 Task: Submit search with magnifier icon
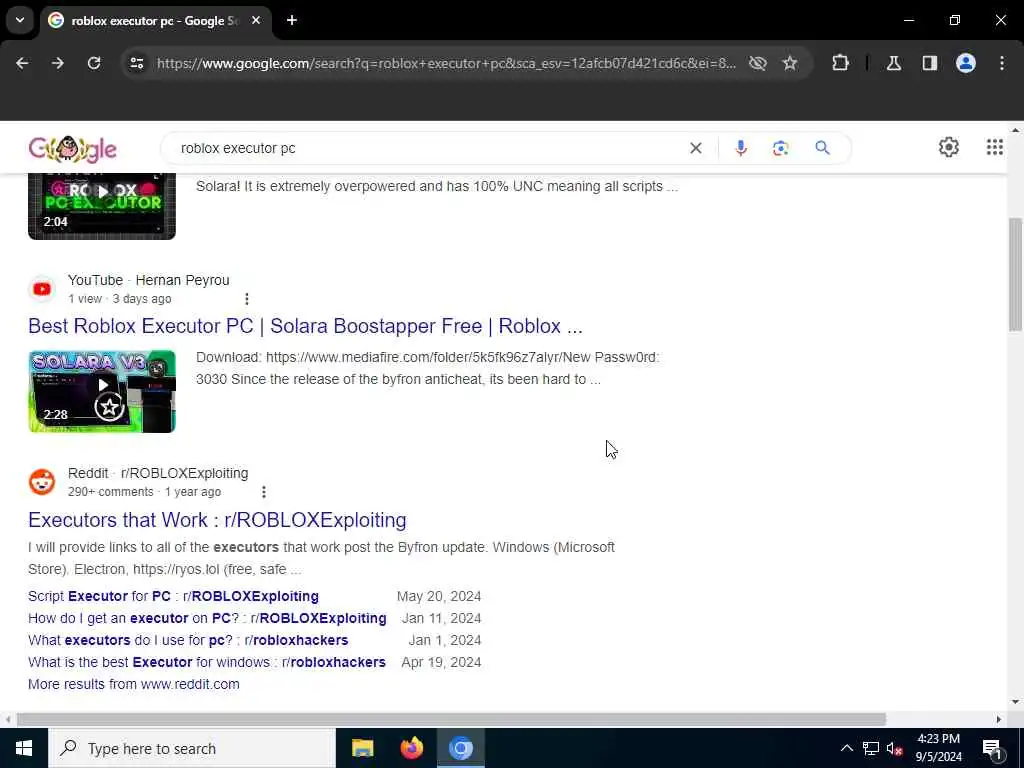[822, 148]
